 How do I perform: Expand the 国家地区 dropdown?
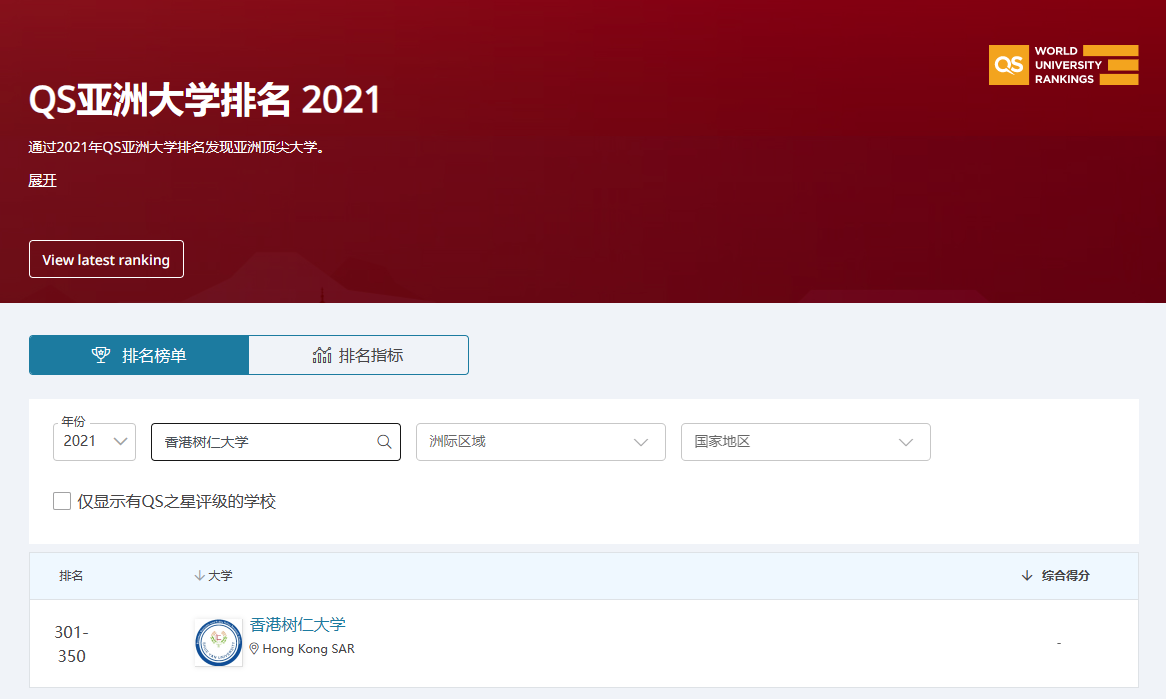coord(805,442)
